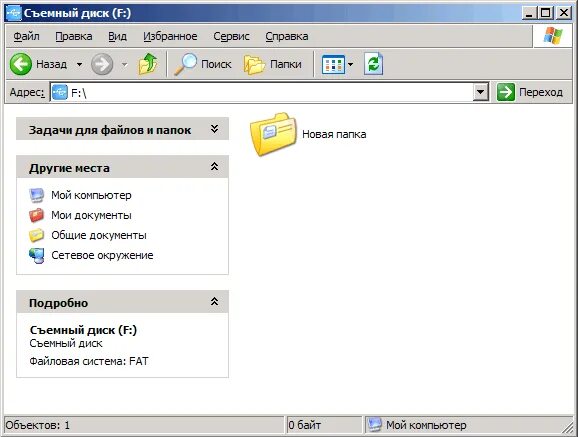Click the Другие места header text

click(69, 168)
